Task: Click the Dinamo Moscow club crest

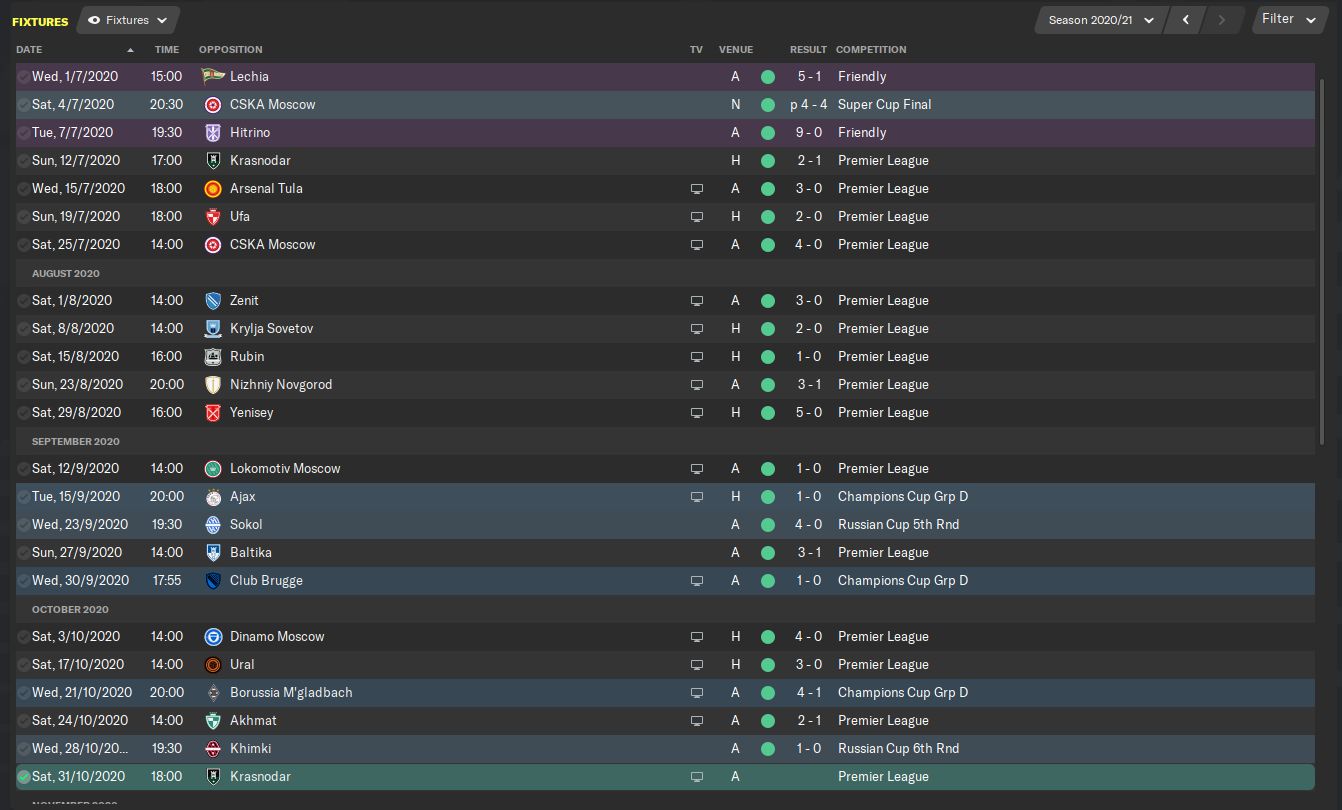Action: click(x=212, y=636)
